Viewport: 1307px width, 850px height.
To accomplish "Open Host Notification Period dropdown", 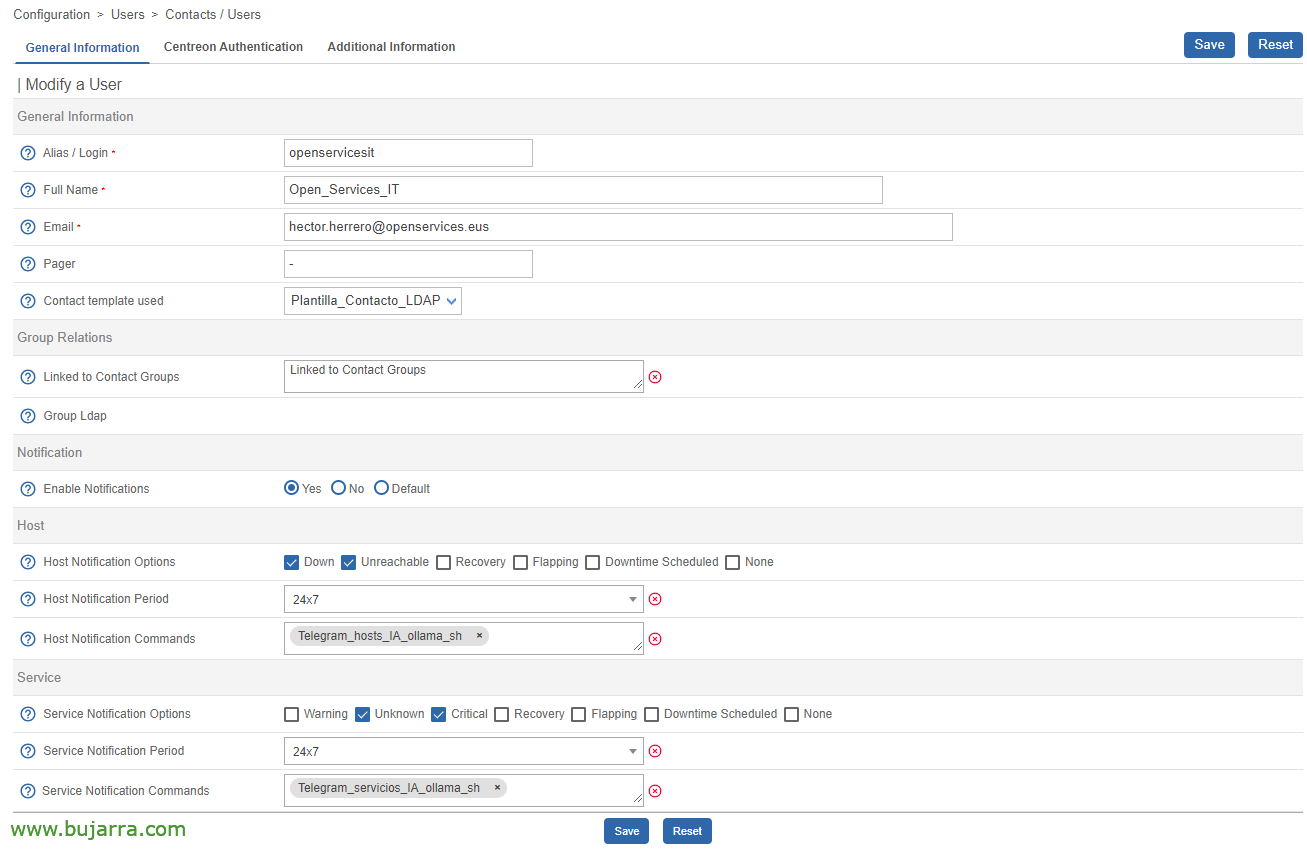I will [464, 599].
